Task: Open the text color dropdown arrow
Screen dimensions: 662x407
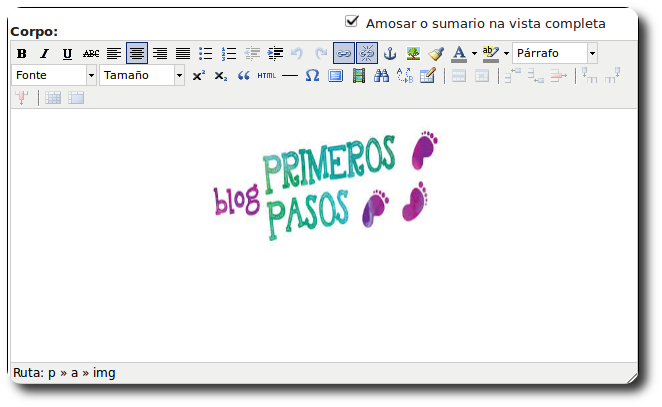Action: pyautogui.click(x=473, y=54)
